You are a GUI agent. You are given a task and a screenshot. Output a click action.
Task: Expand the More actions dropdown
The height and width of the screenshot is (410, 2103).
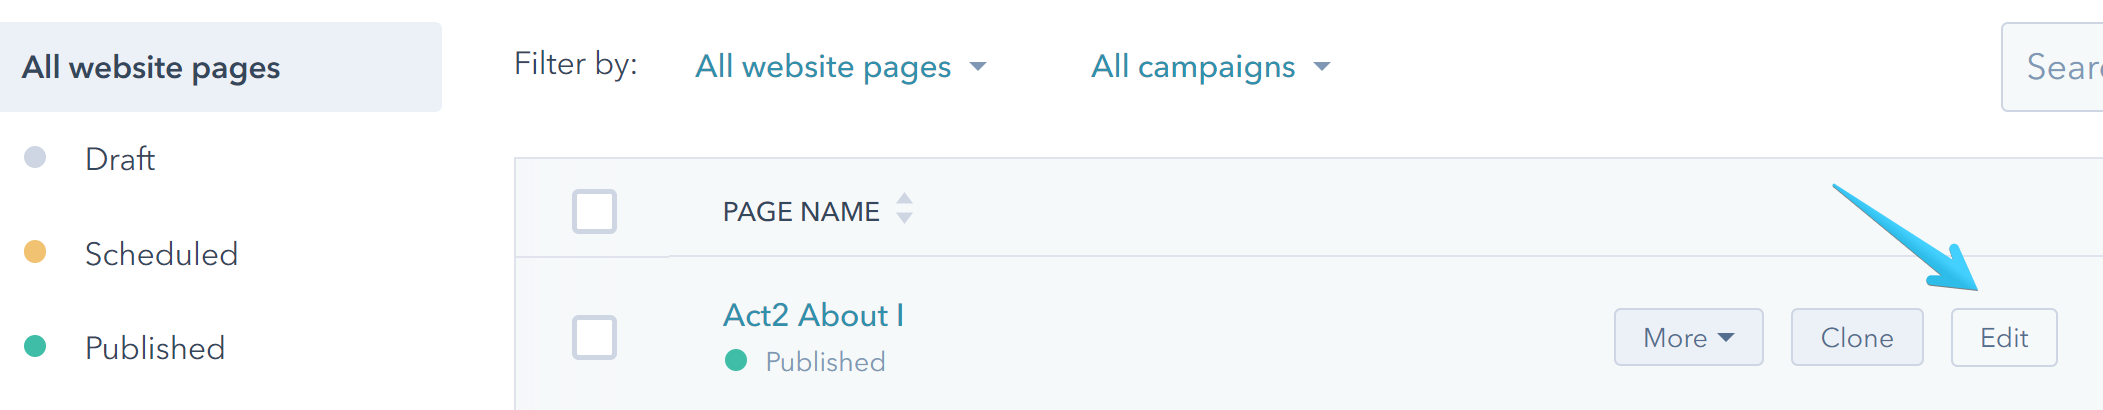1688,338
